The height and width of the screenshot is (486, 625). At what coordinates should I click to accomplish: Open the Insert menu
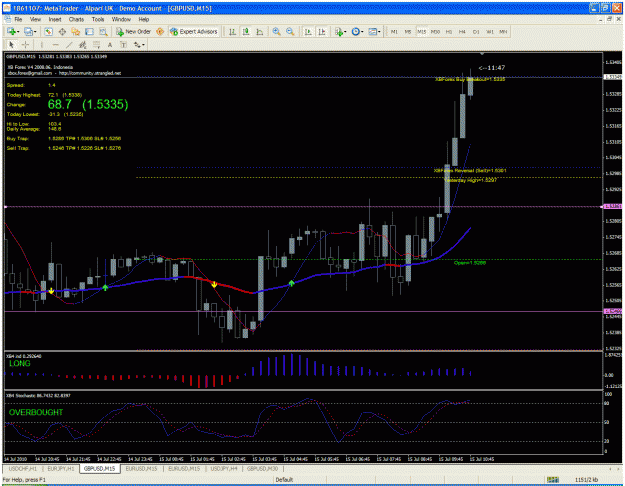click(x=55, y=19)
